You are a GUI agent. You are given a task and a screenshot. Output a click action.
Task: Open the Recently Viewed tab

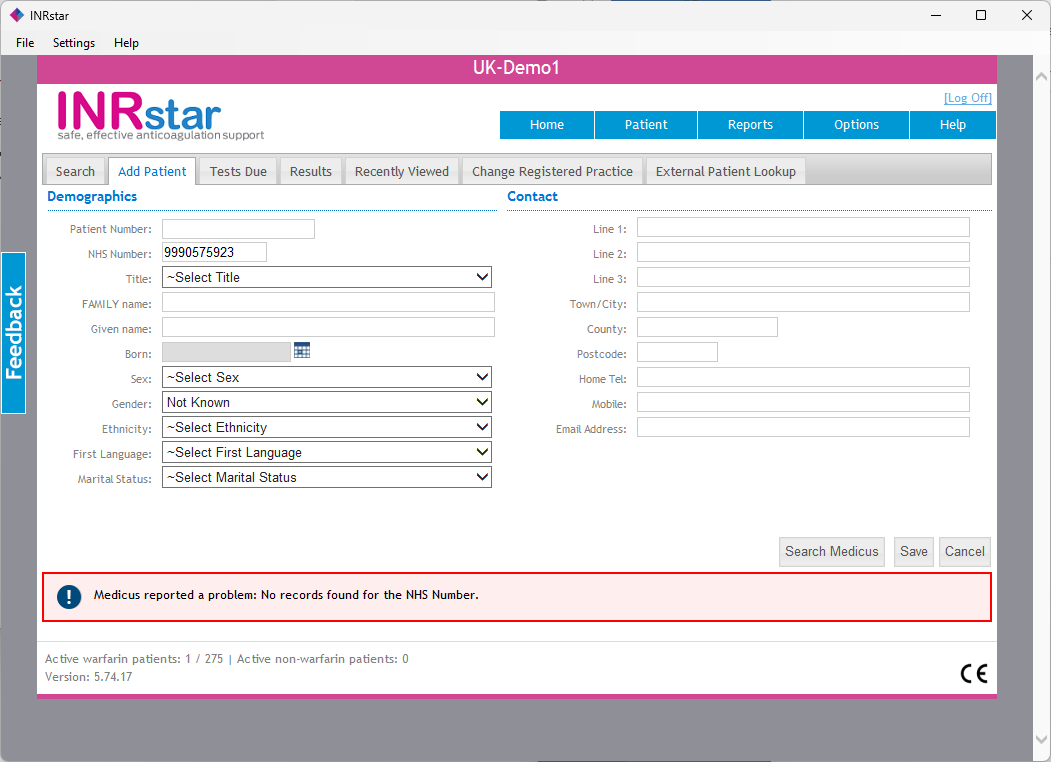pyautogui.click(x=401, y=172)
